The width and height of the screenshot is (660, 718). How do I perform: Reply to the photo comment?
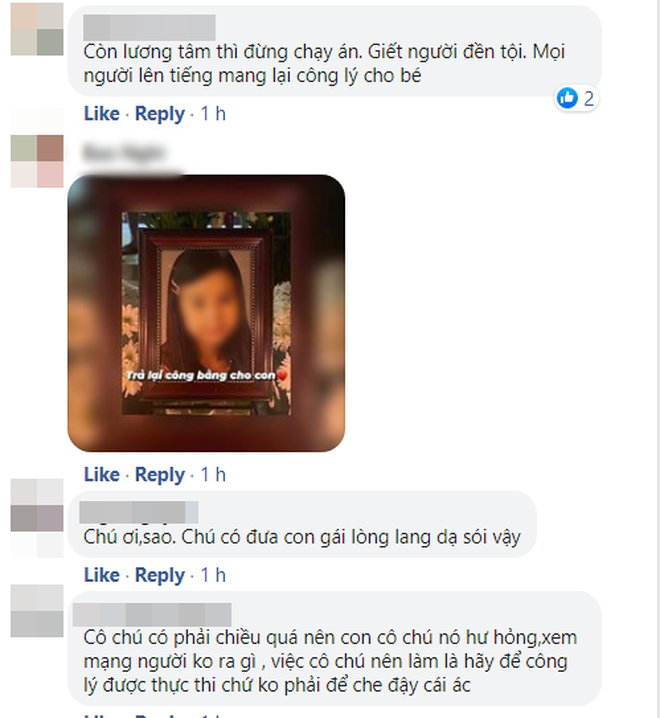(159, 475)
